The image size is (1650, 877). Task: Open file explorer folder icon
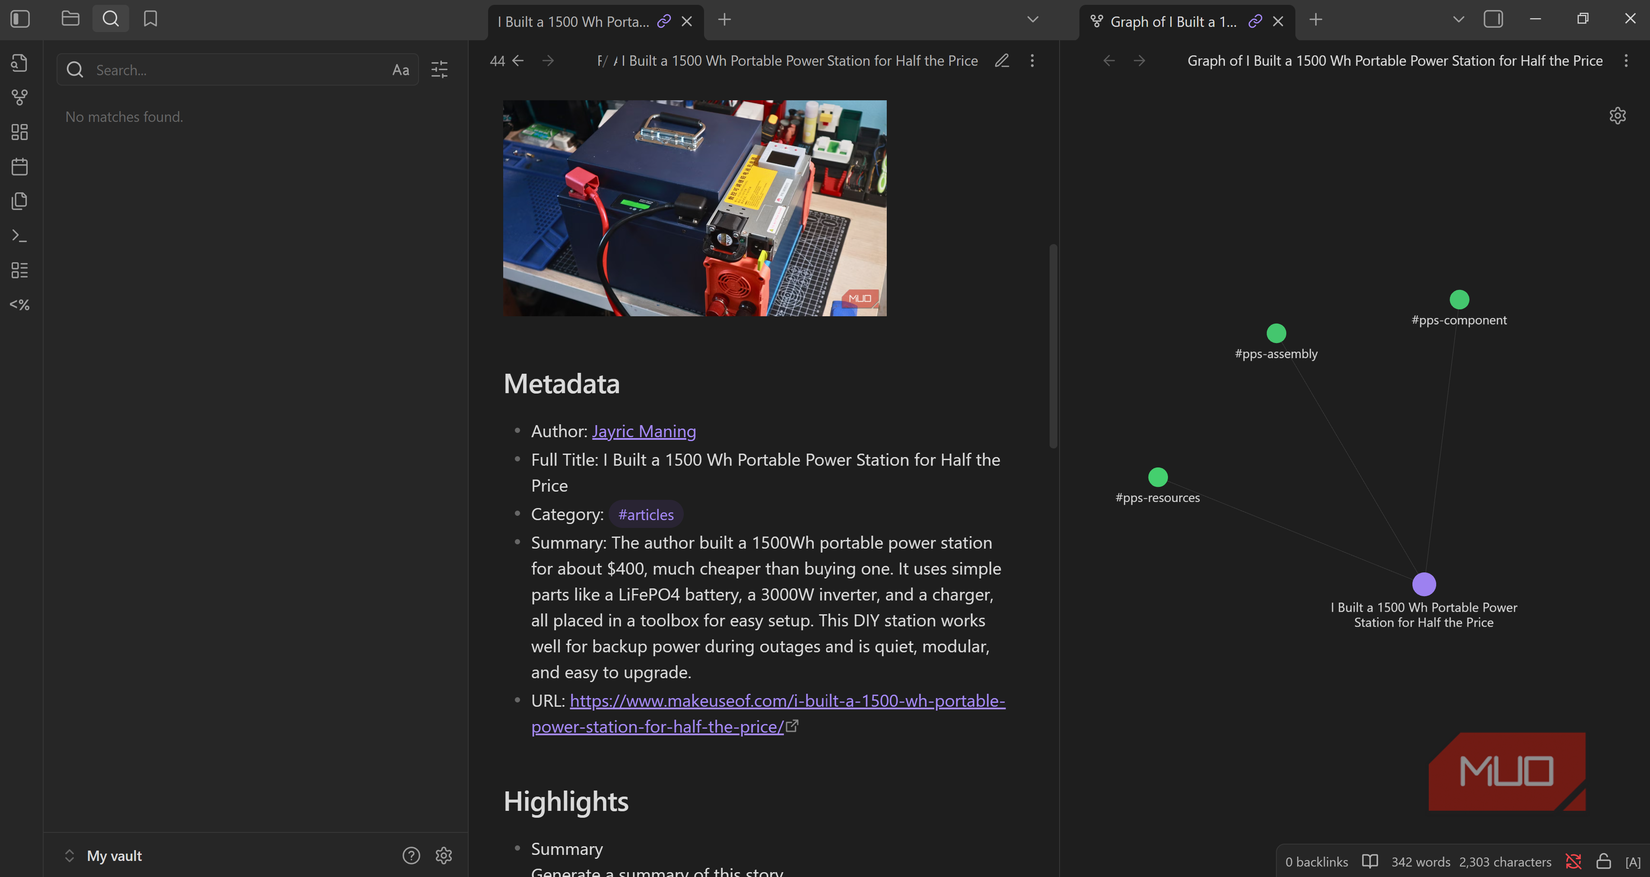pos(70,19)
